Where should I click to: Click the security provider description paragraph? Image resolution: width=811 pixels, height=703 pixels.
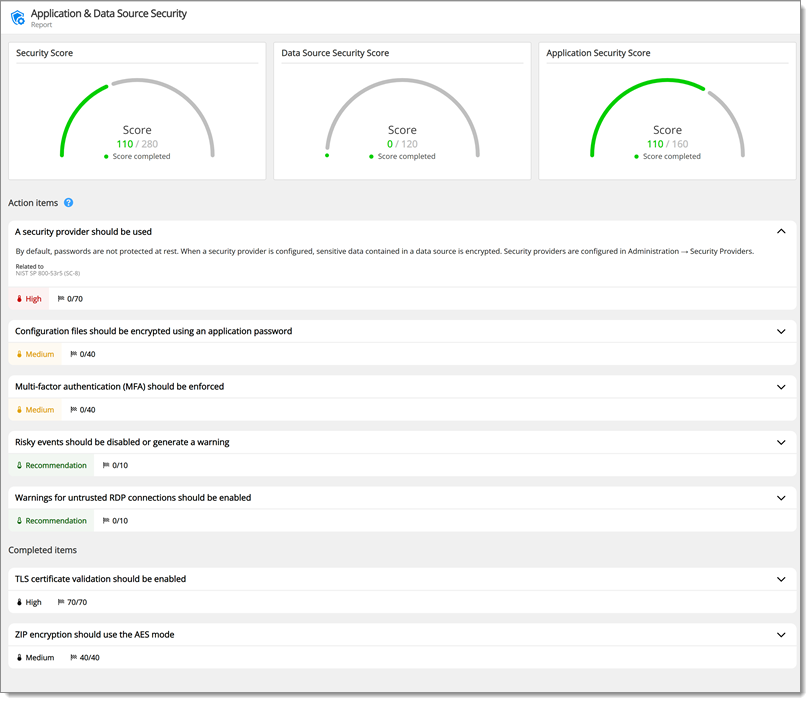click(385, 251)
